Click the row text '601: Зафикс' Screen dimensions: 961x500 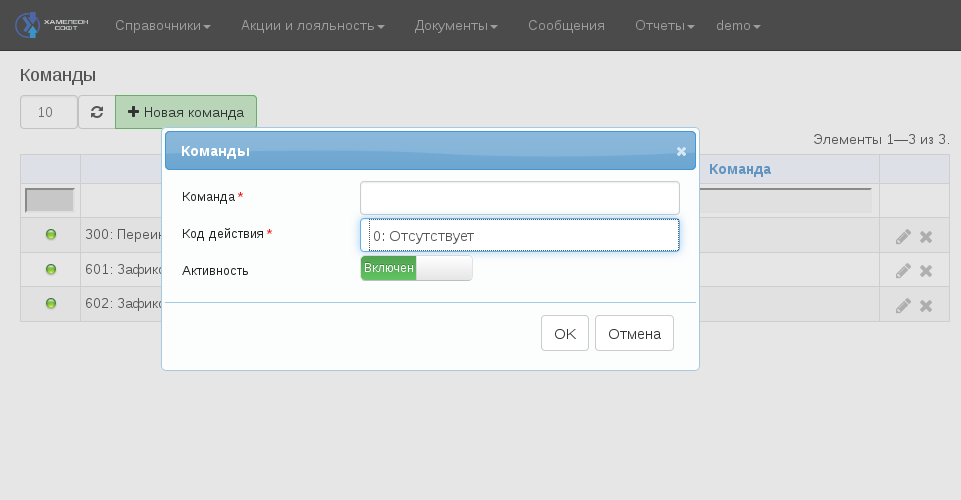[123, 269]
